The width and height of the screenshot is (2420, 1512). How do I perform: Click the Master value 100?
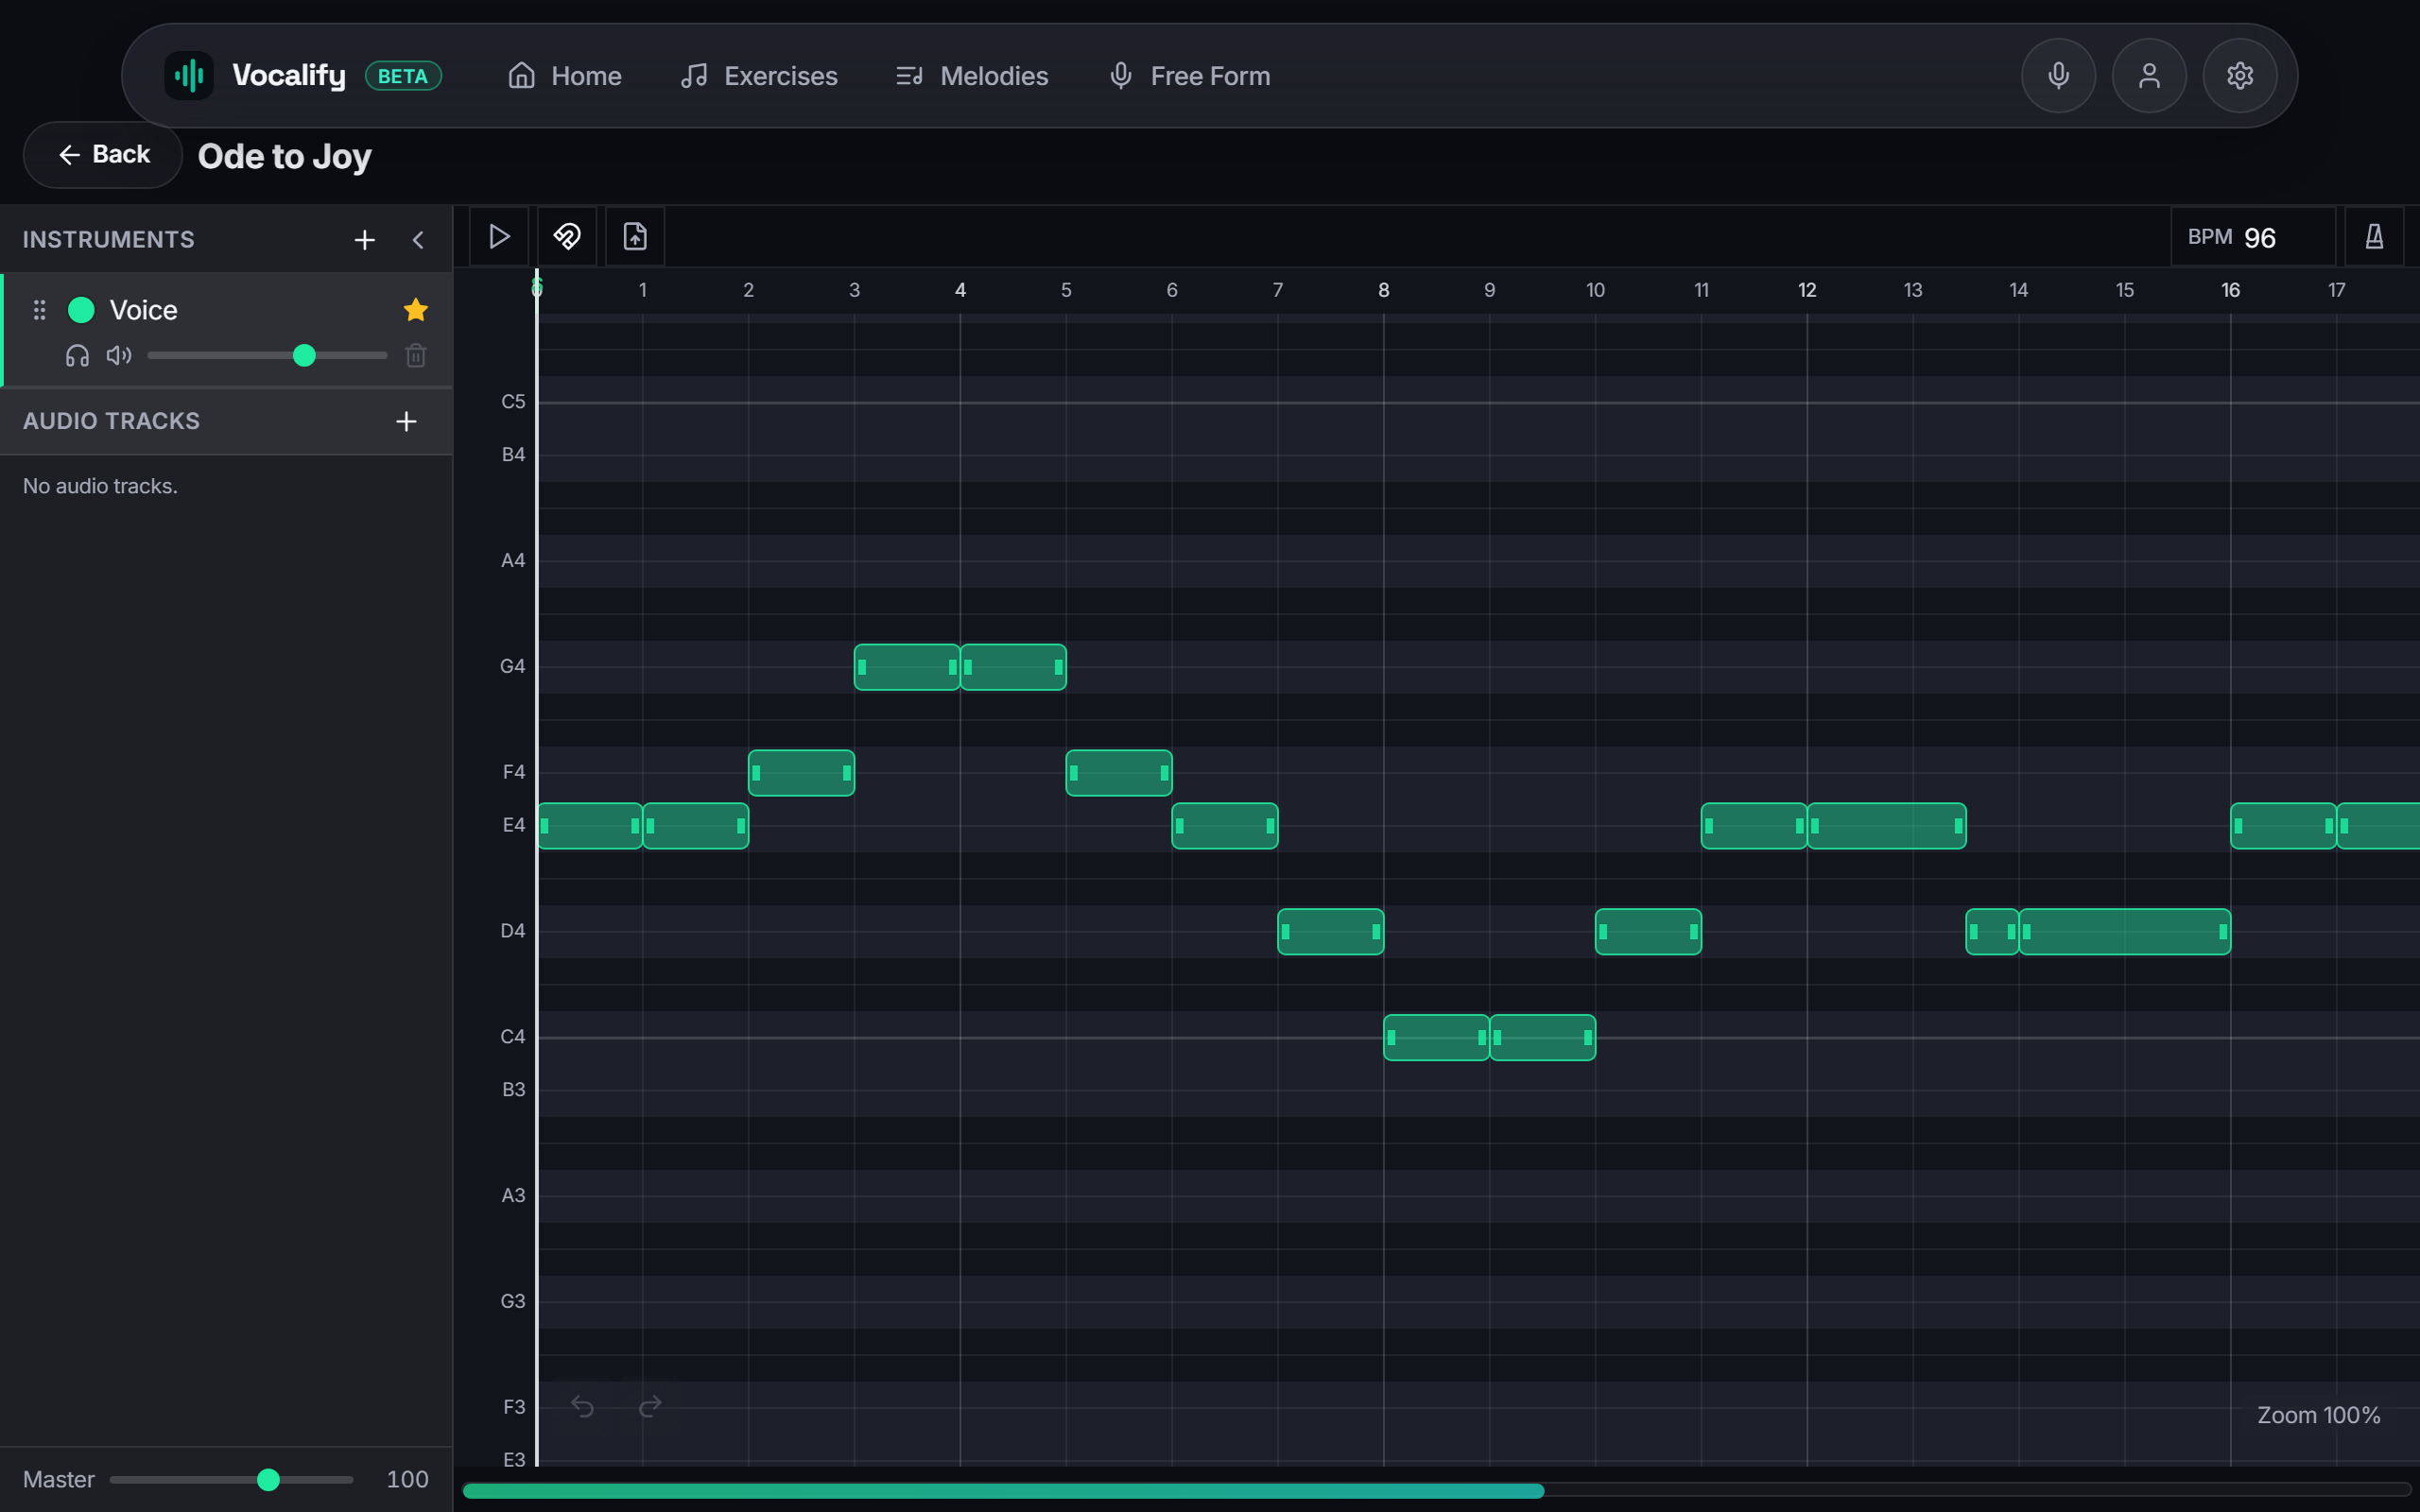click(x=407, y=1479)
